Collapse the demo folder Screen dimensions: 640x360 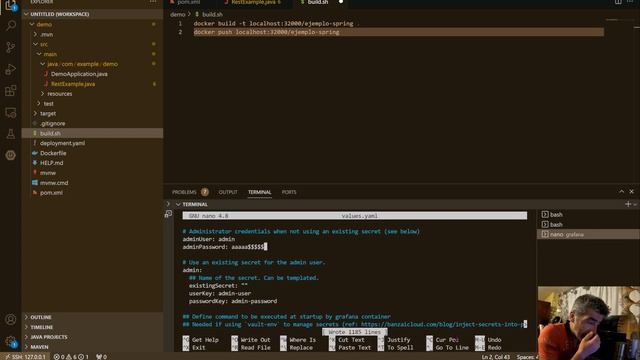(x=44, y=24)
